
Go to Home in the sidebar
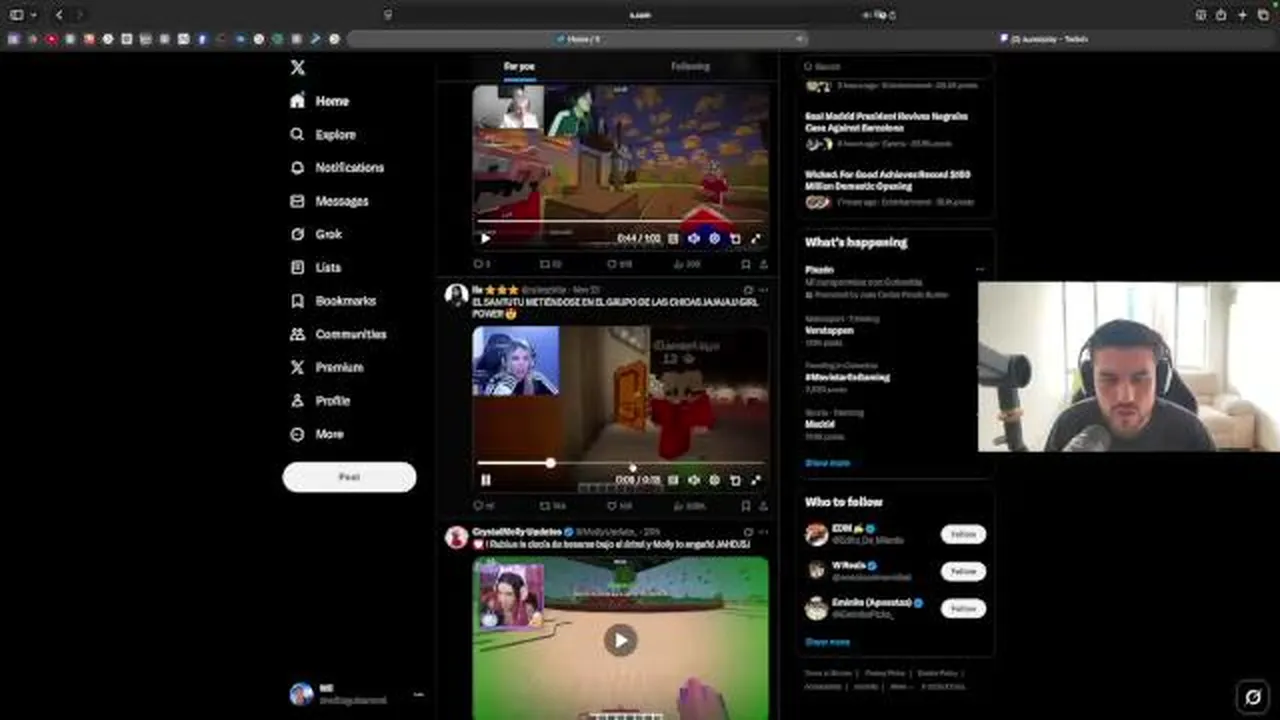click(319, 101)
